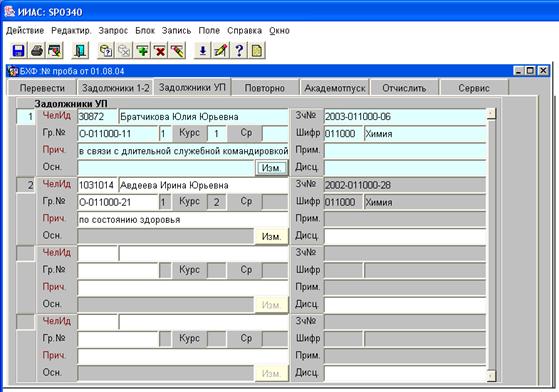
Task: Click the text Химия in Авдеева record
Action: (x=378, y=202)
